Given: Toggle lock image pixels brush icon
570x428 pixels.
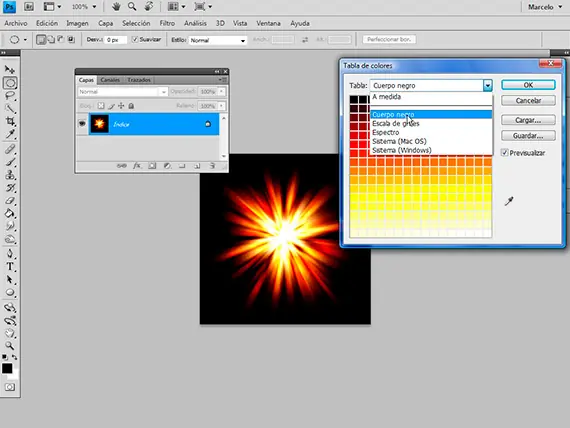Looking at the screenshot, I should tap(111, 106).
